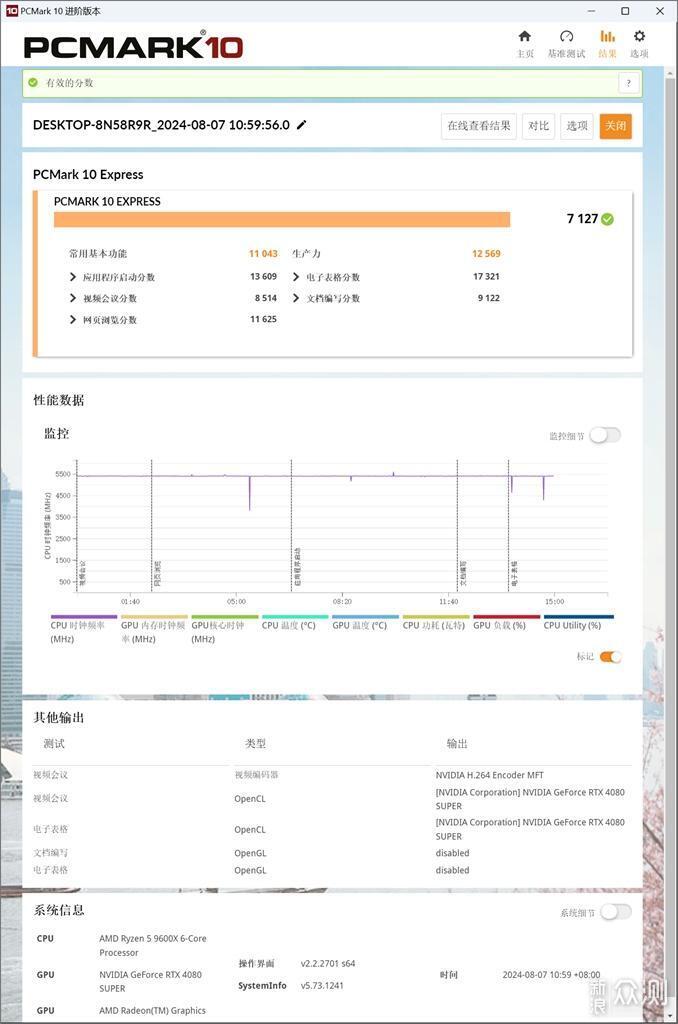This screenshot has width=678, height=1024.
Task: Switch to the Results (结果) tab
Action: tap(607, 44)
